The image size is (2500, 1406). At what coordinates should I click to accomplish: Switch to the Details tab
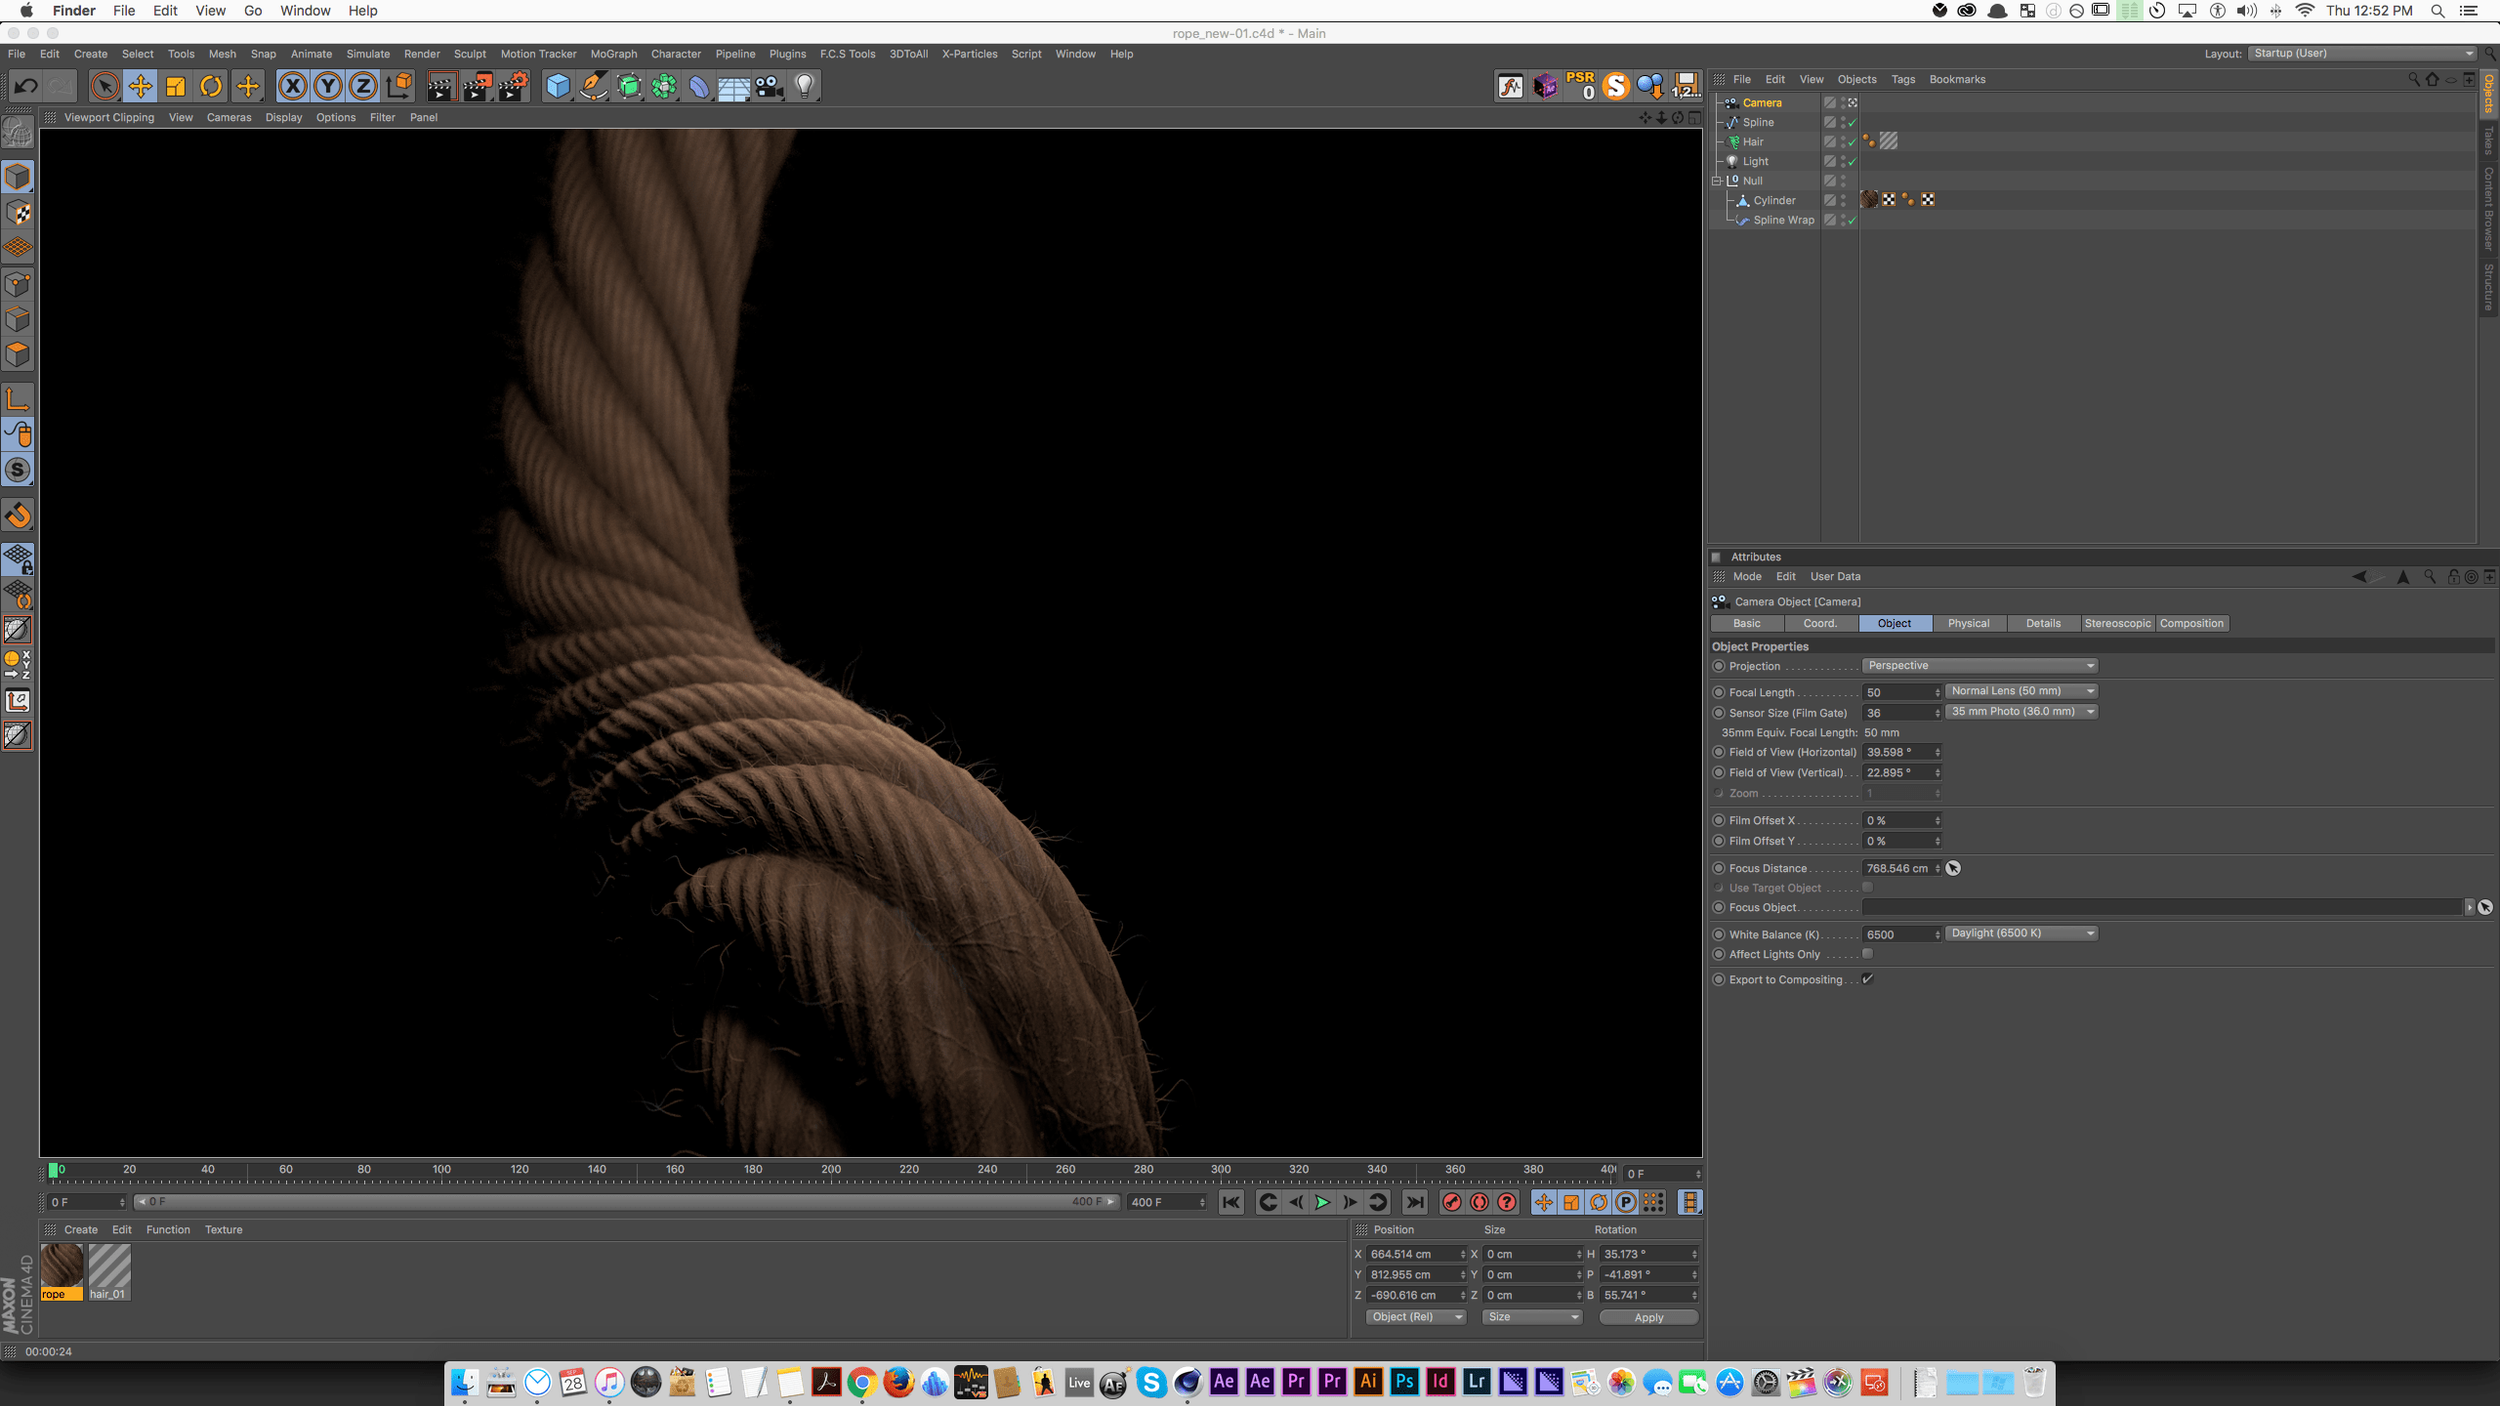click(x=2043, y=623)
